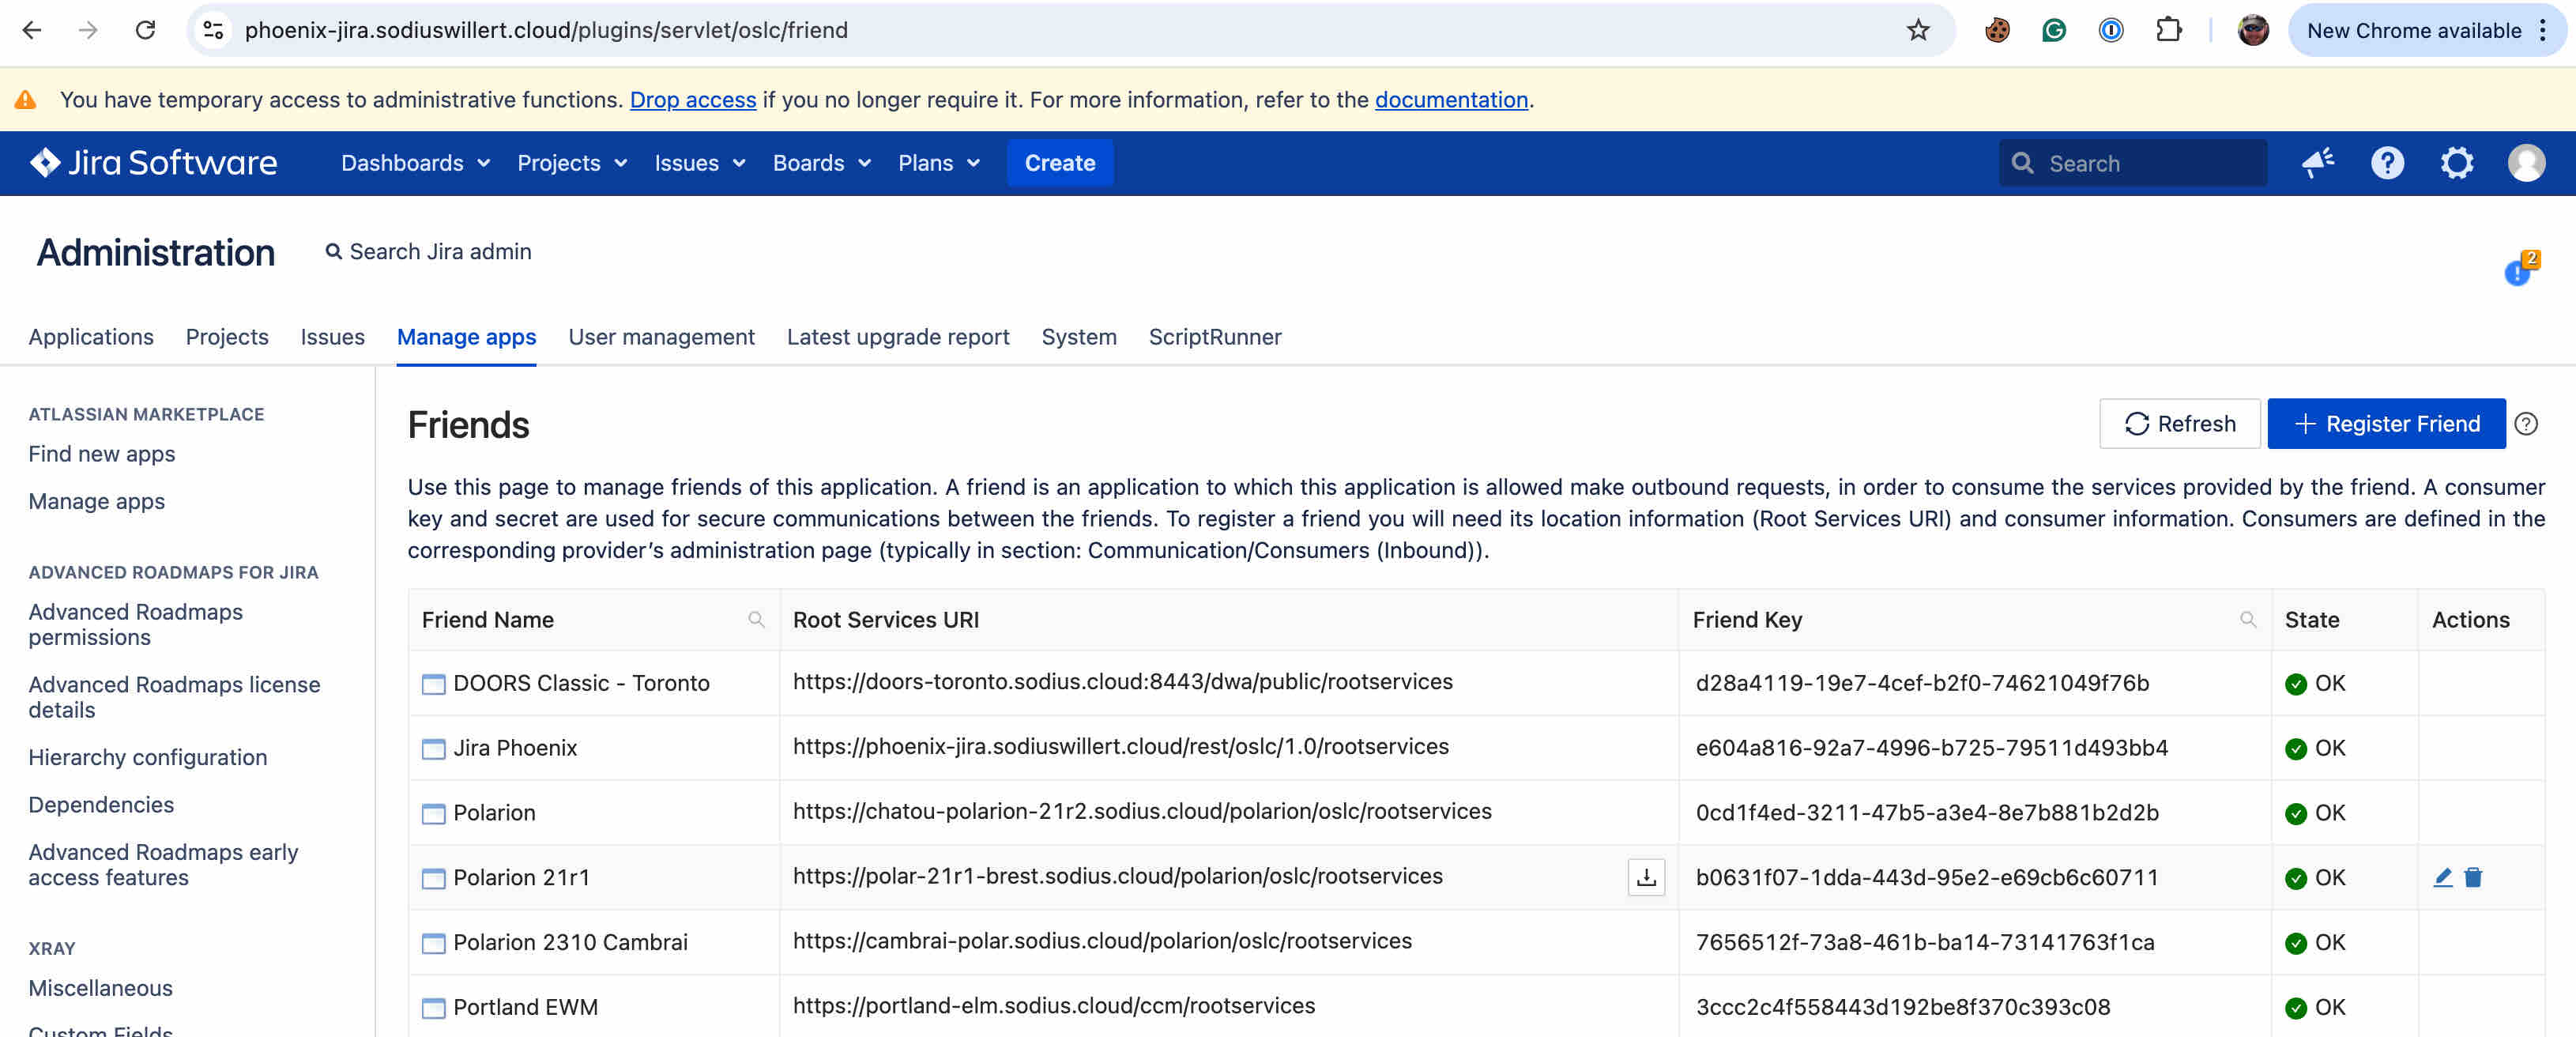Viewport: 2576px width, 1037px height.
Task: Expand the Projects dropdown in navbar
Action: pyautogui.click(x=572, y=163)
